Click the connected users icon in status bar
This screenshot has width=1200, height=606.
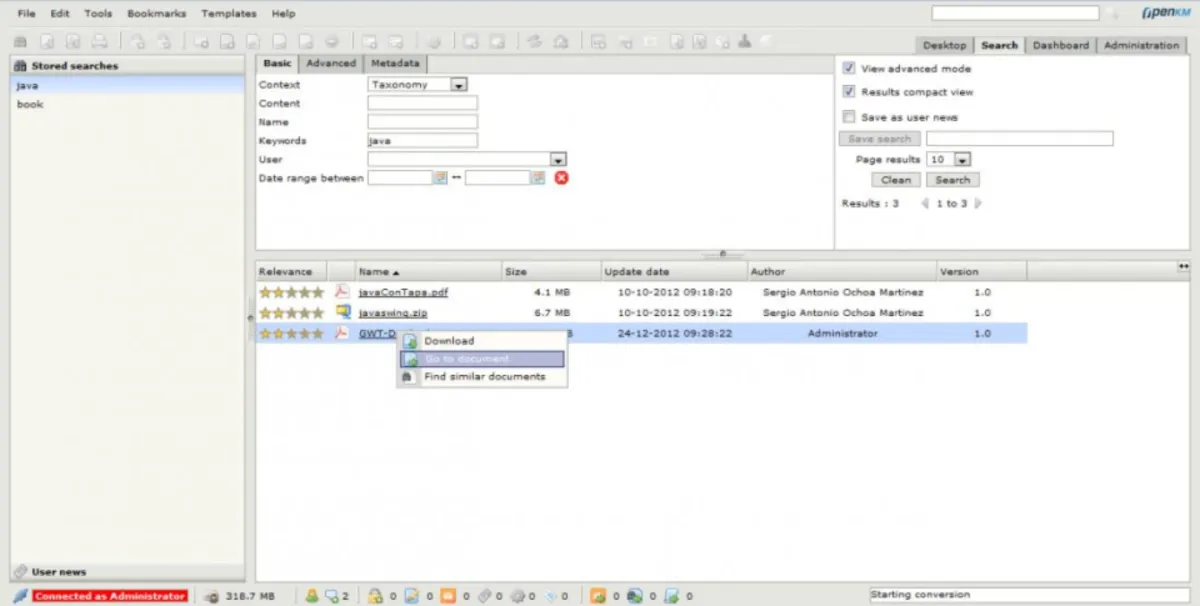coord(311,596)
